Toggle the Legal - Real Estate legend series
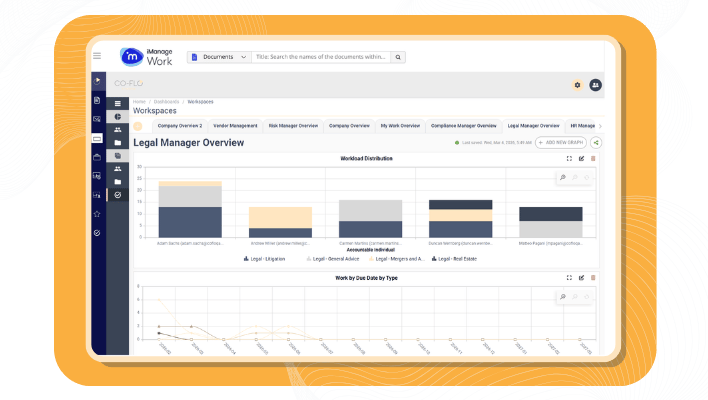The height and width of the screenshot is (400, 708). click(454, 259)
